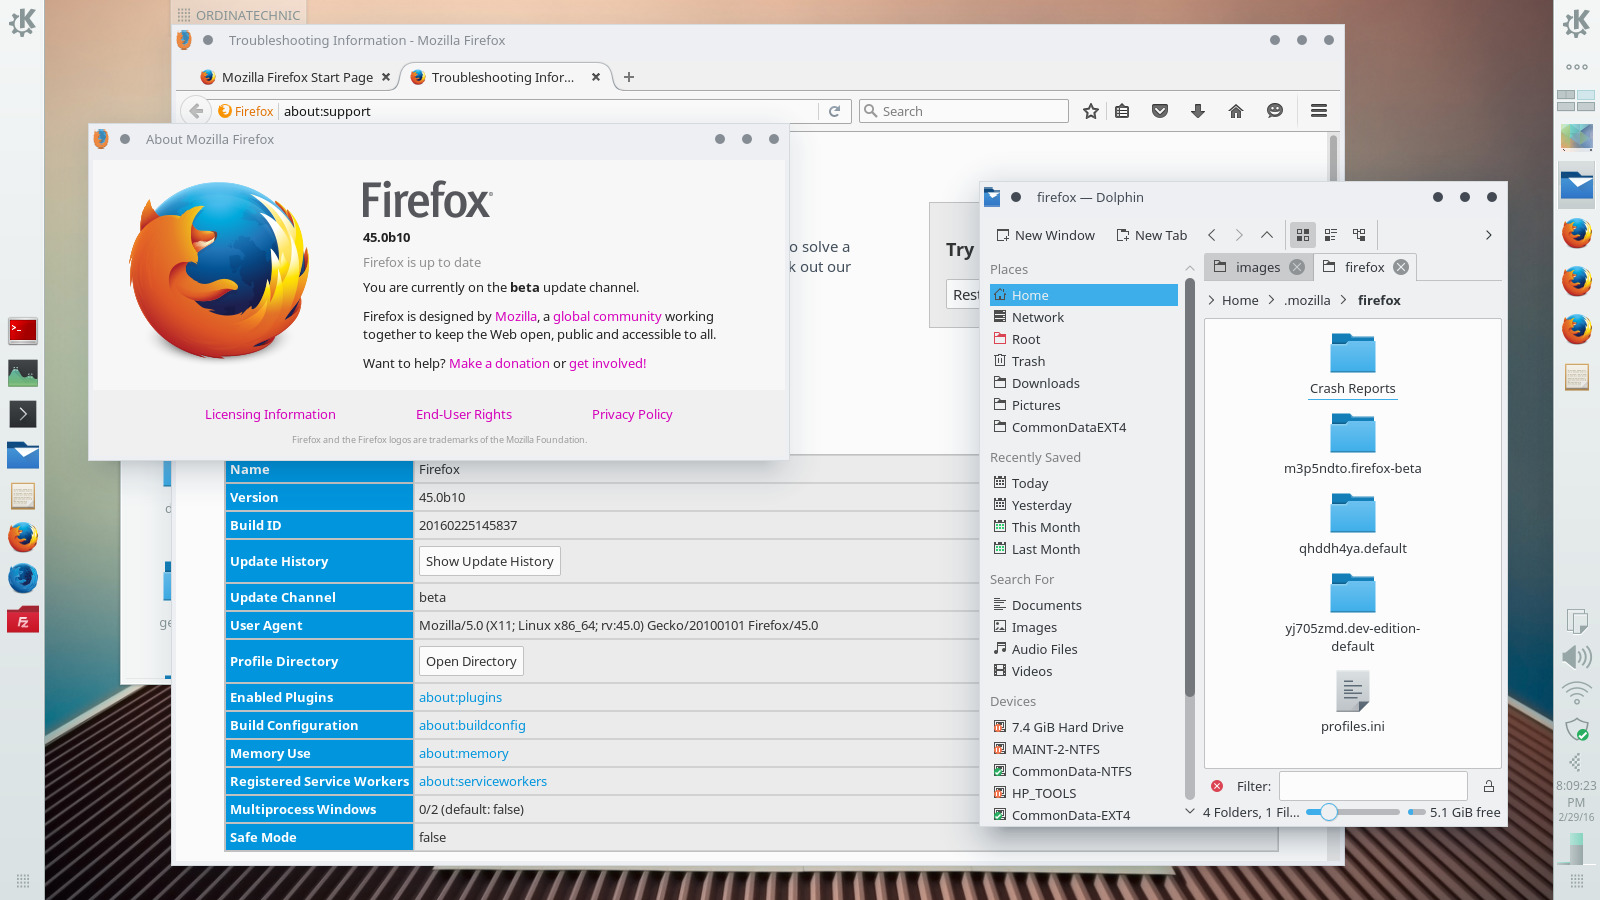This screenshot has width=1600, height=900.
Task: Expand breadcrumb chevron before Home
Action: click(1211, 300)
